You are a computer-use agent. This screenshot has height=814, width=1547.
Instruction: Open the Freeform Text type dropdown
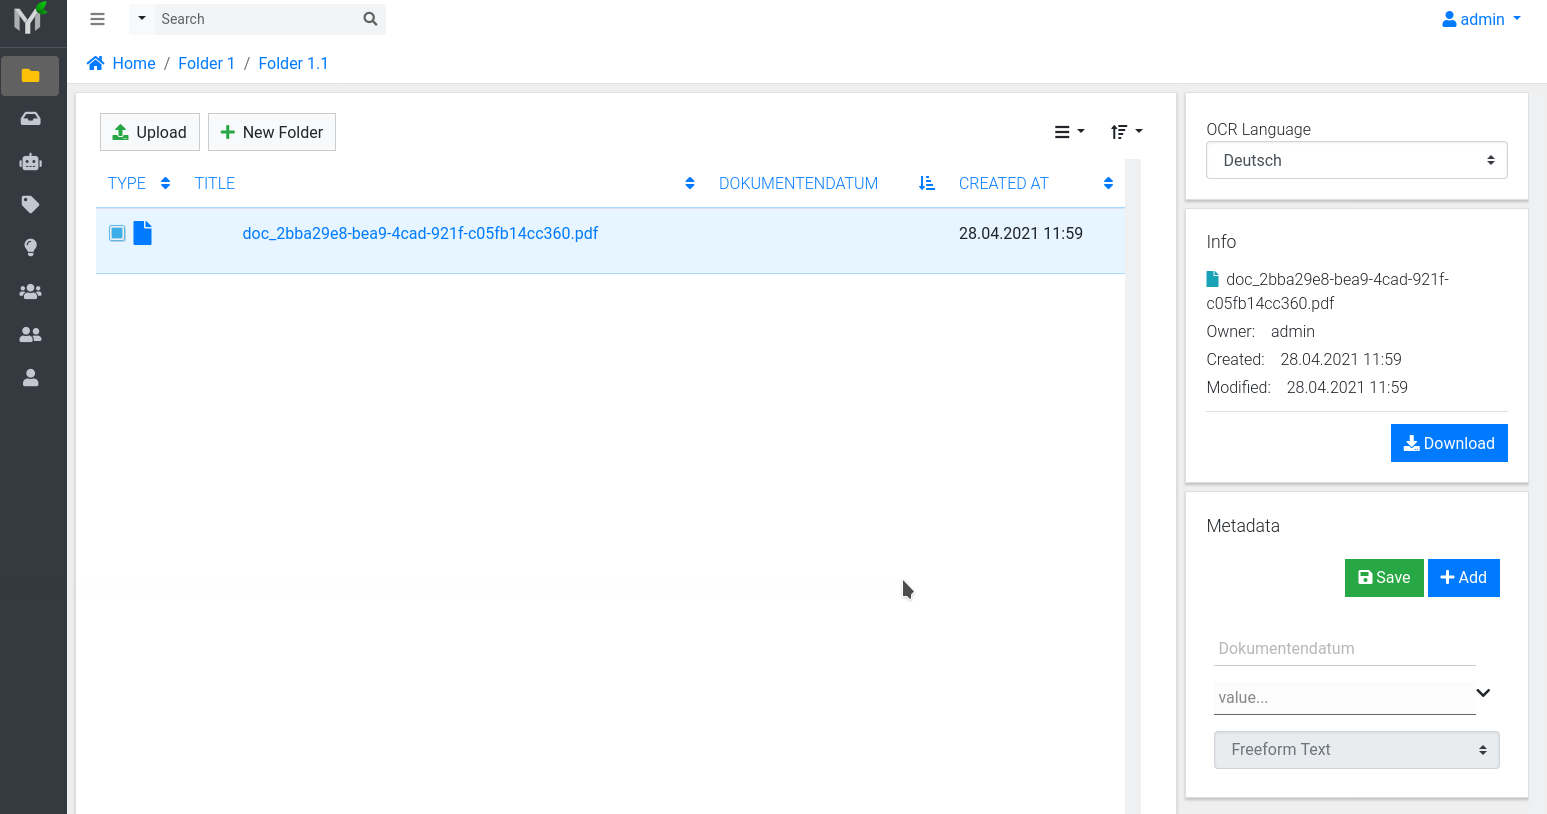coord(1356,750)
